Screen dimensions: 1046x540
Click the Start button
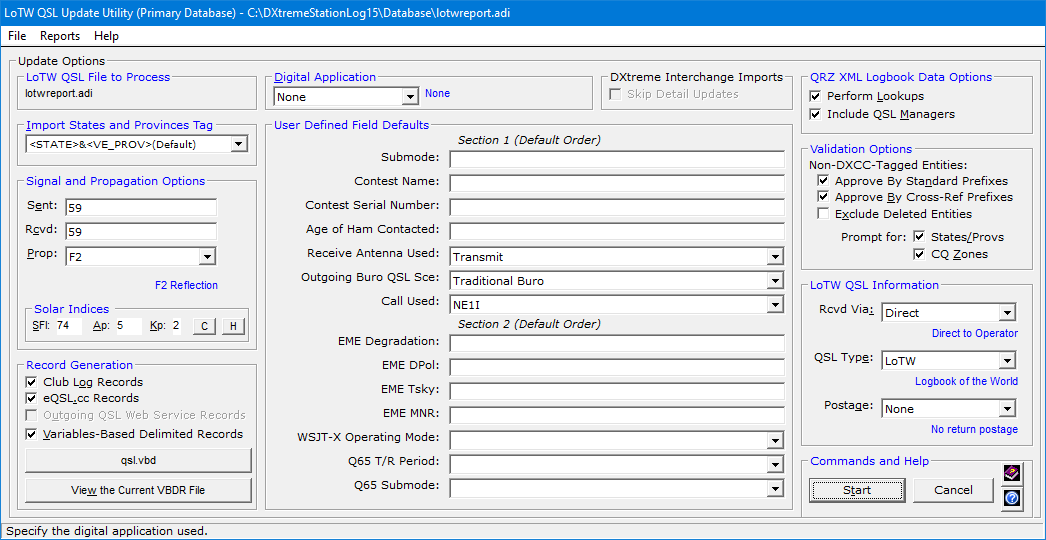click(x=857, y=490)
